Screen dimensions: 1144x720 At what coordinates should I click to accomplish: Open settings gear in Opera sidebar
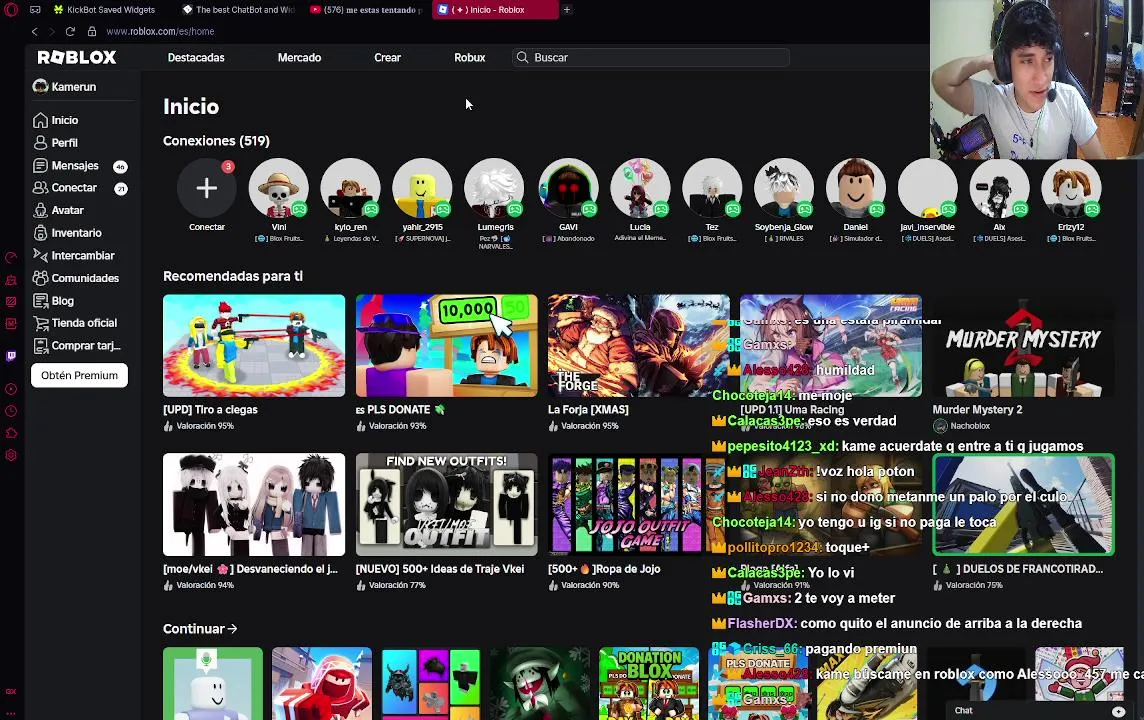[11, 455]
